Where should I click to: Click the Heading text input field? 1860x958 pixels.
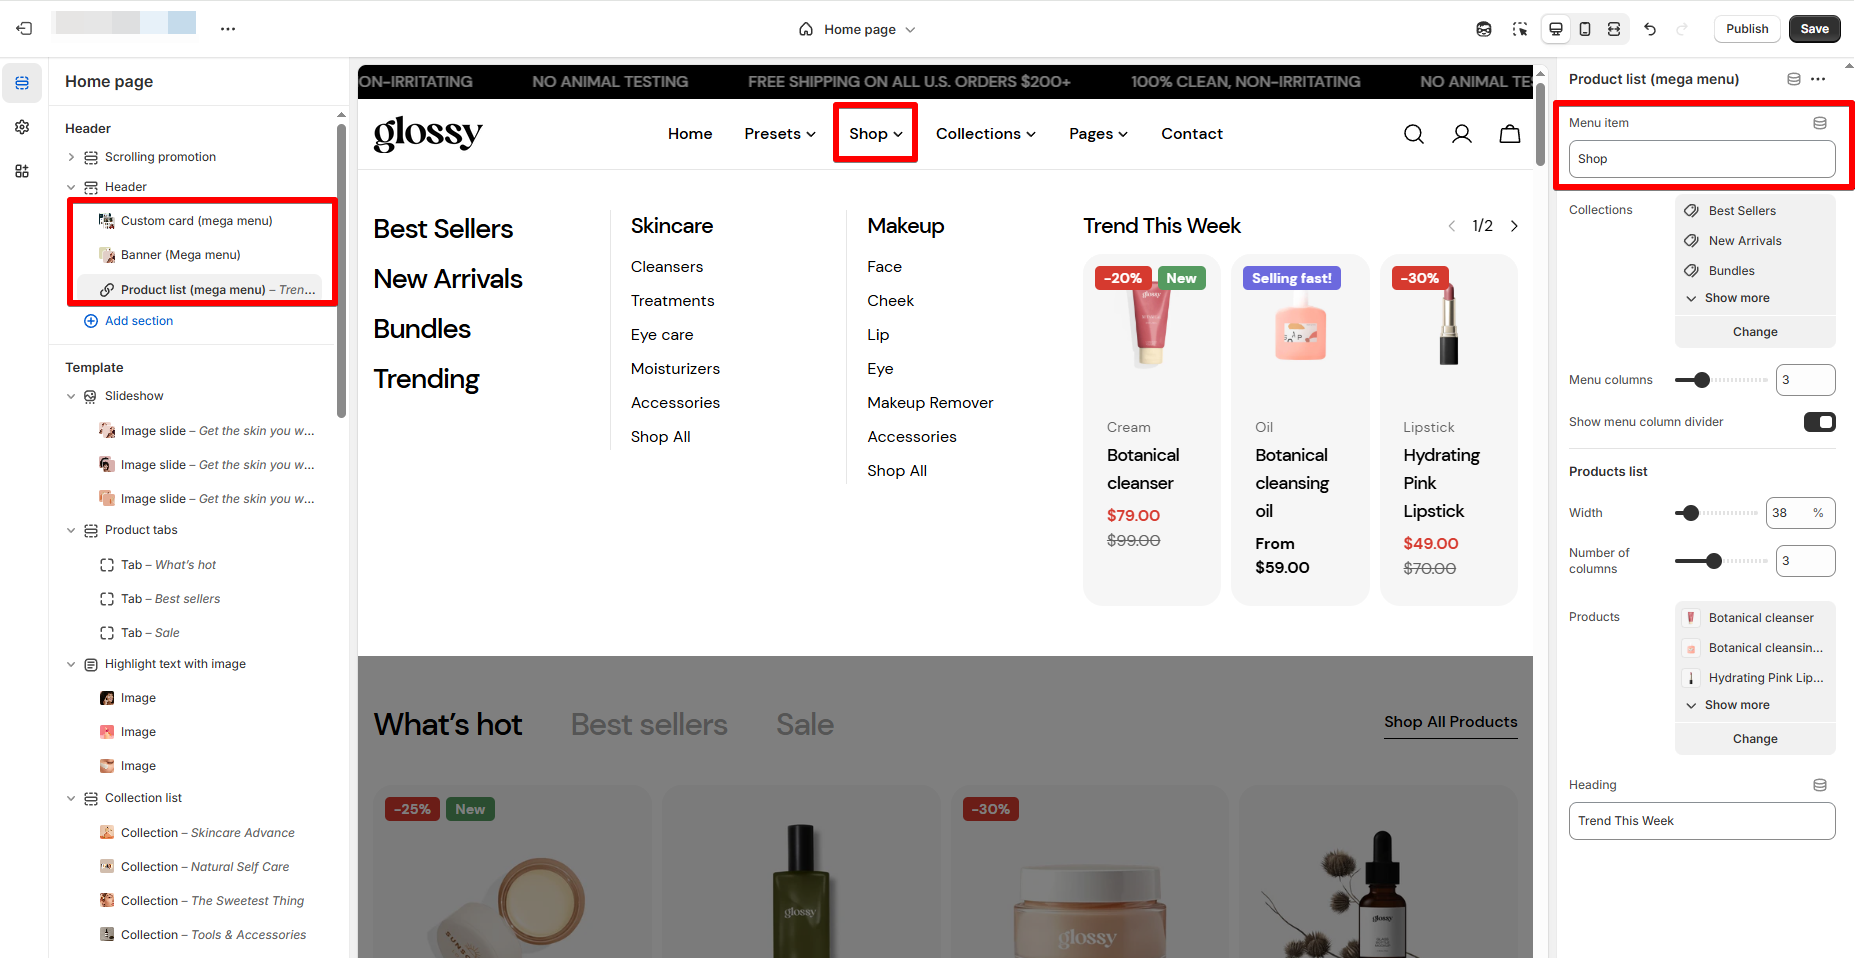(1701, 821)
